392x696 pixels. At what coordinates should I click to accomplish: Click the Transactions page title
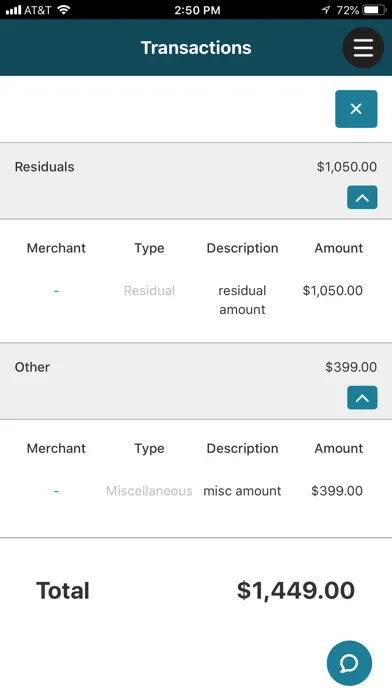coord(196,47)
